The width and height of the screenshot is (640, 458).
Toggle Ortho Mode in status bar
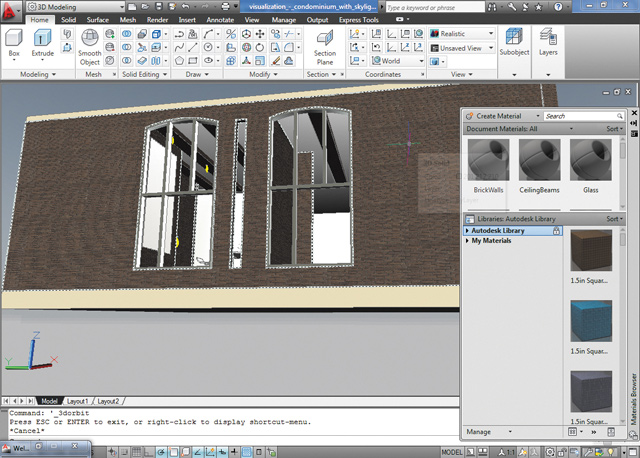point(149,452)
